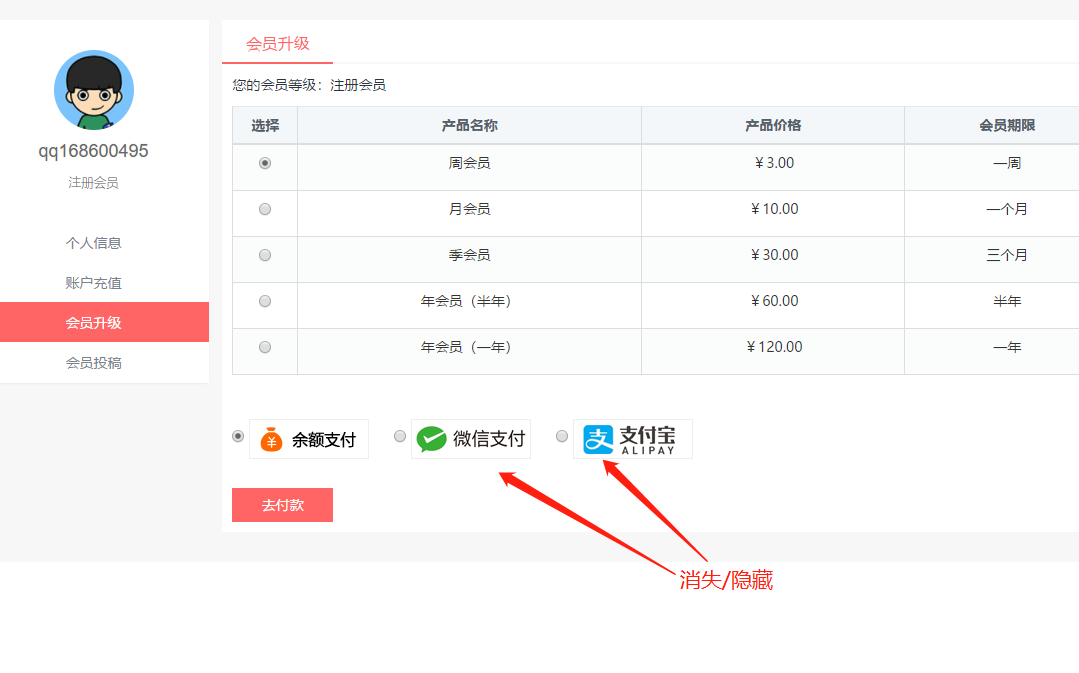
Task: Click the user avatar picture
Action: tap(94, 90)
